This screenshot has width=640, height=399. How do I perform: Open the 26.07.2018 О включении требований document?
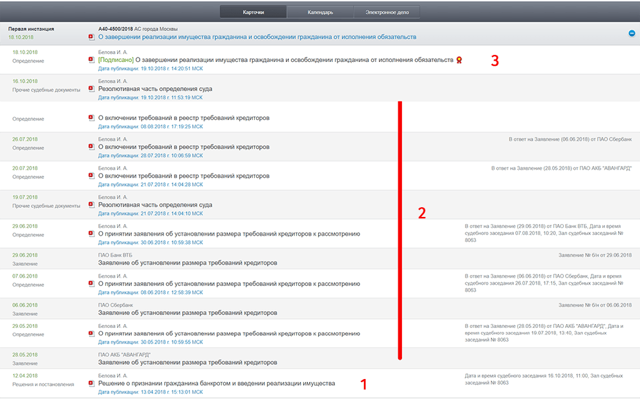(184, 147)
